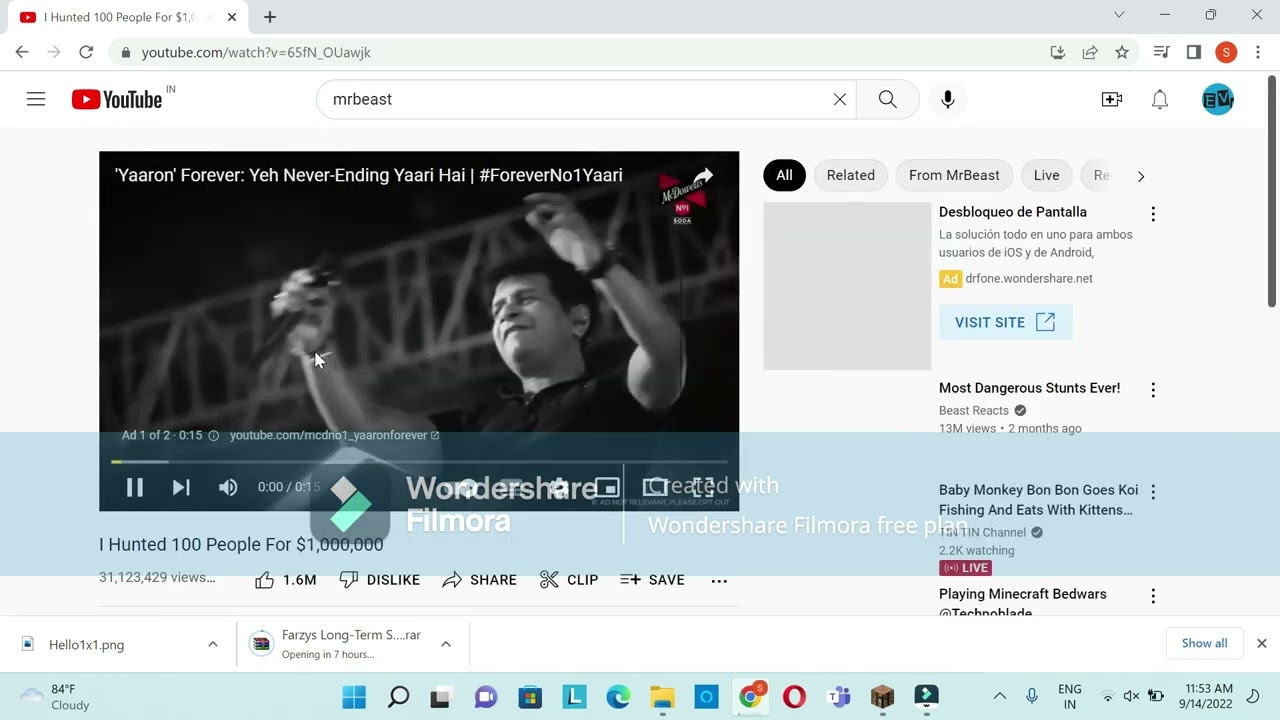Launch Opera from taskbar
The height and width of the screenshot is (720, 1280).
click(x=794, y=697)
